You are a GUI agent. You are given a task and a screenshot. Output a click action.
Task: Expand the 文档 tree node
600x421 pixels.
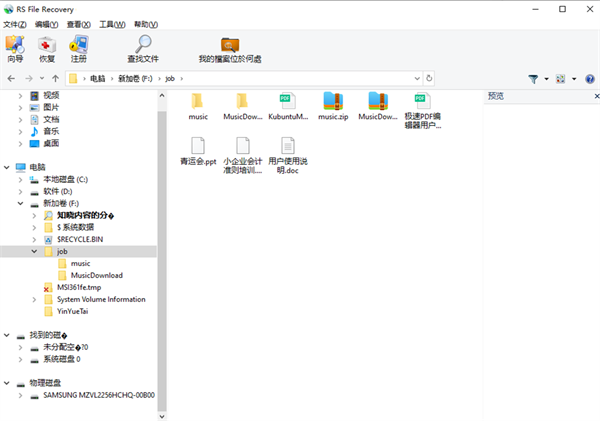pyautogui.click(x=21, y=120)
